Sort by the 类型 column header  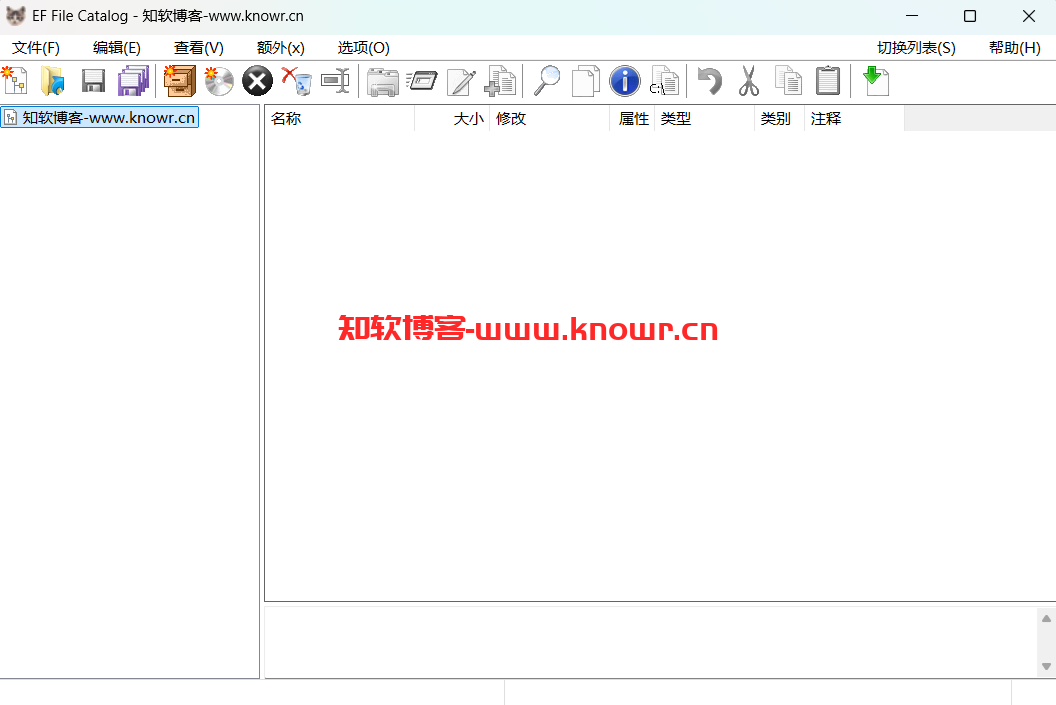[x=704, y=119]
